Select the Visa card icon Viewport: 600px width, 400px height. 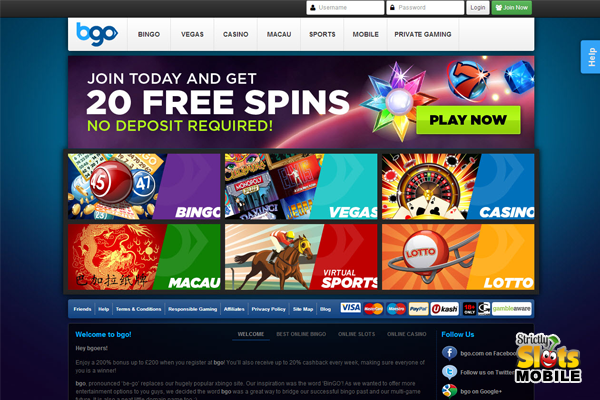click(351, 308)
